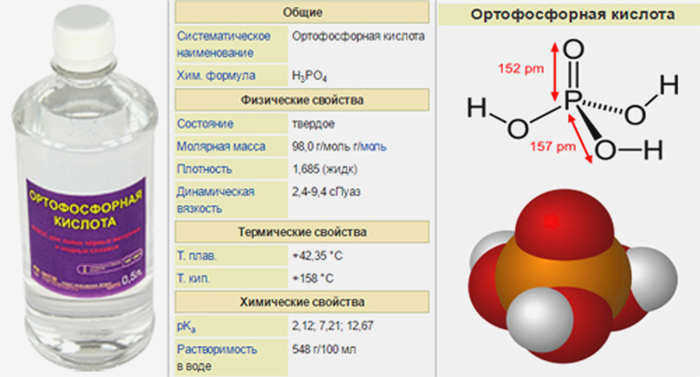The width and height of the screenshot is (700, 377).
Task: Click the double-bonded oxygen 'O' at top
Action: pyautogui.click(x=573, y=50)
